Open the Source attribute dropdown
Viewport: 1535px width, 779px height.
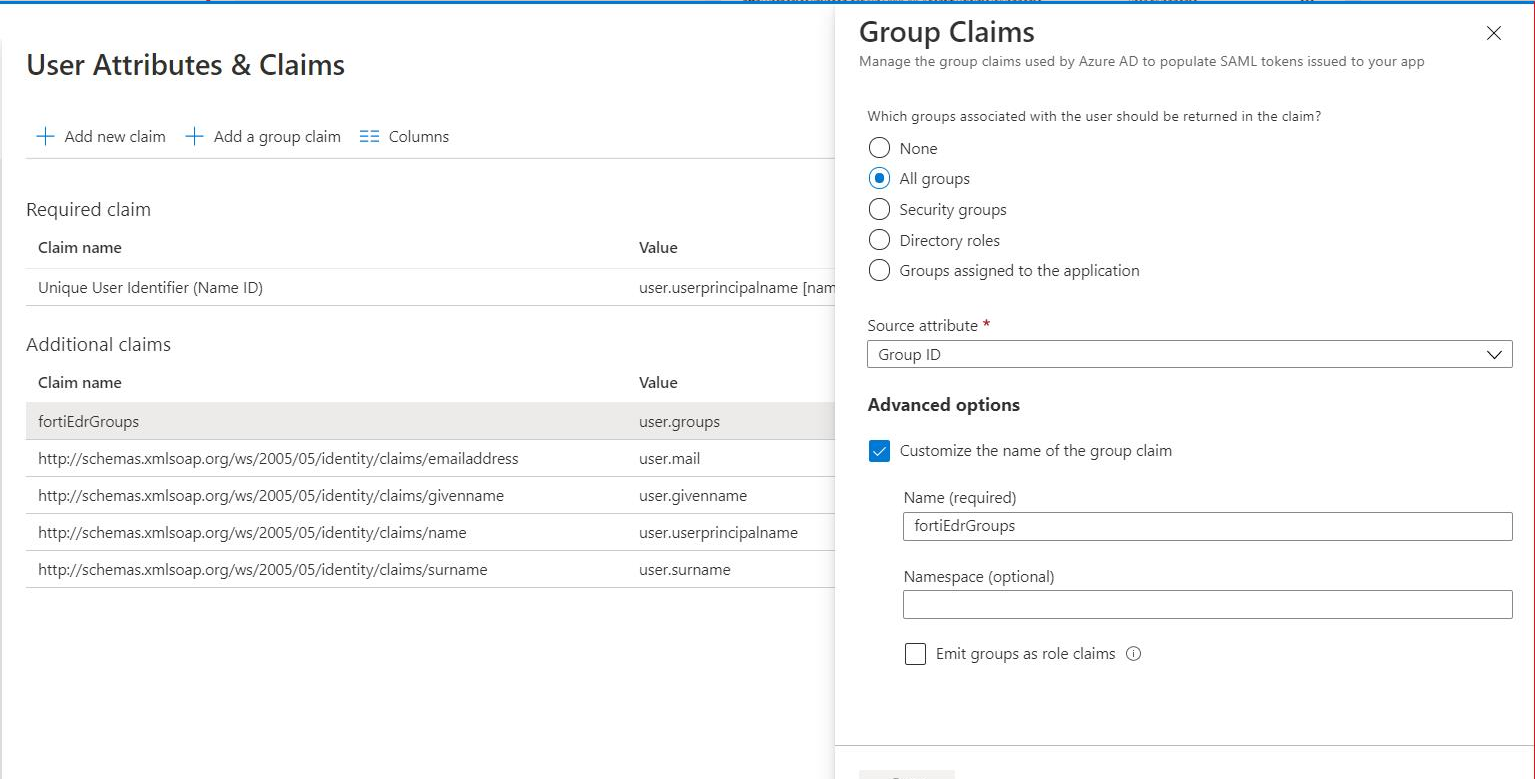pos(1188,355)
